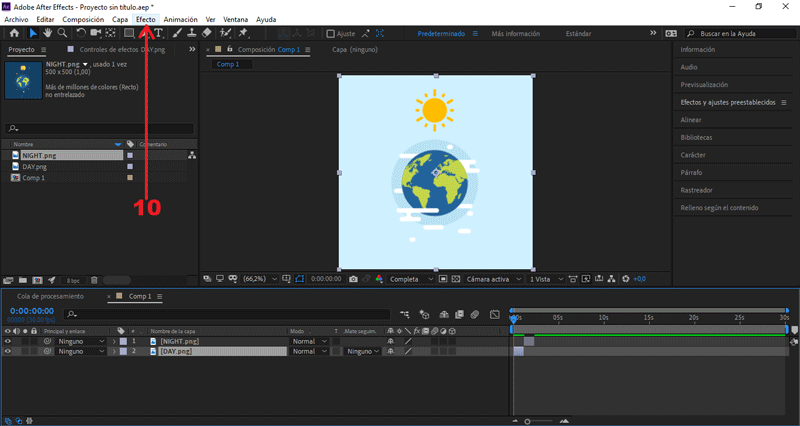Click the snapshot camera icon in viewer
Image resolution: width=800 pixels, height=426 pixels.
pyautogui.click(x=353, y=279)
